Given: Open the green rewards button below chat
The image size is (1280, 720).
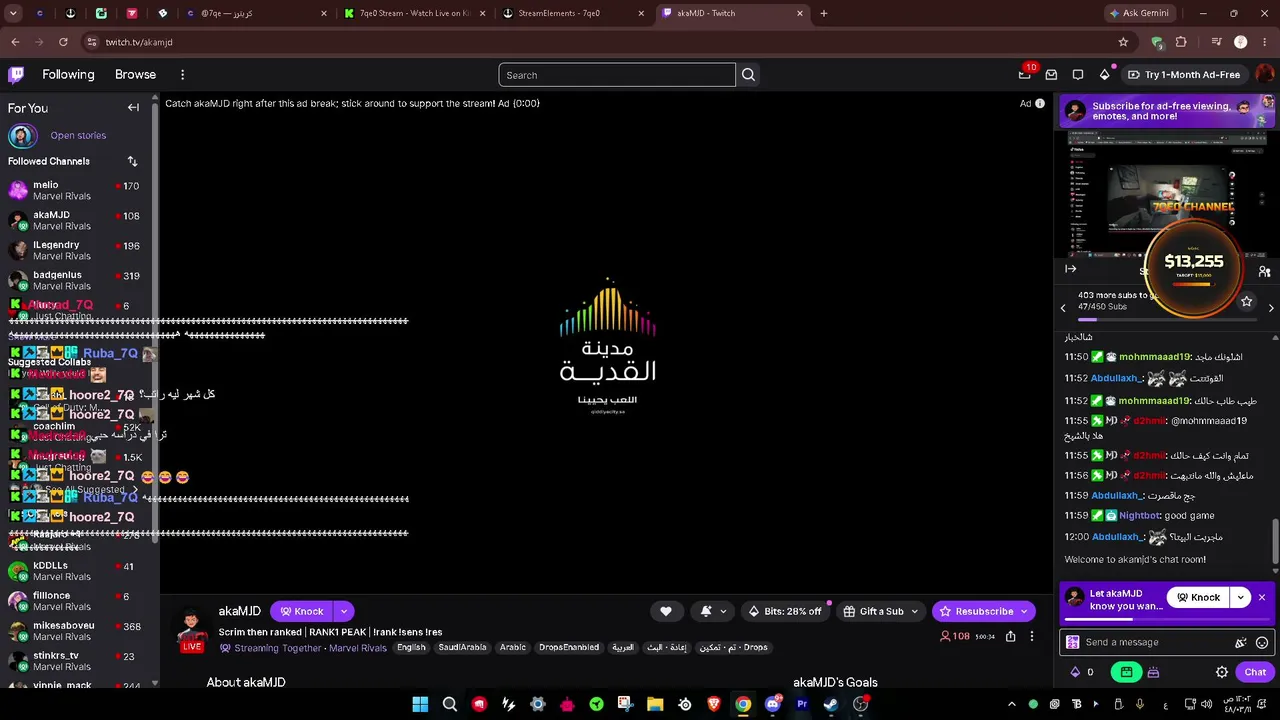Looking at the screenshot, I should (1126, 673).
